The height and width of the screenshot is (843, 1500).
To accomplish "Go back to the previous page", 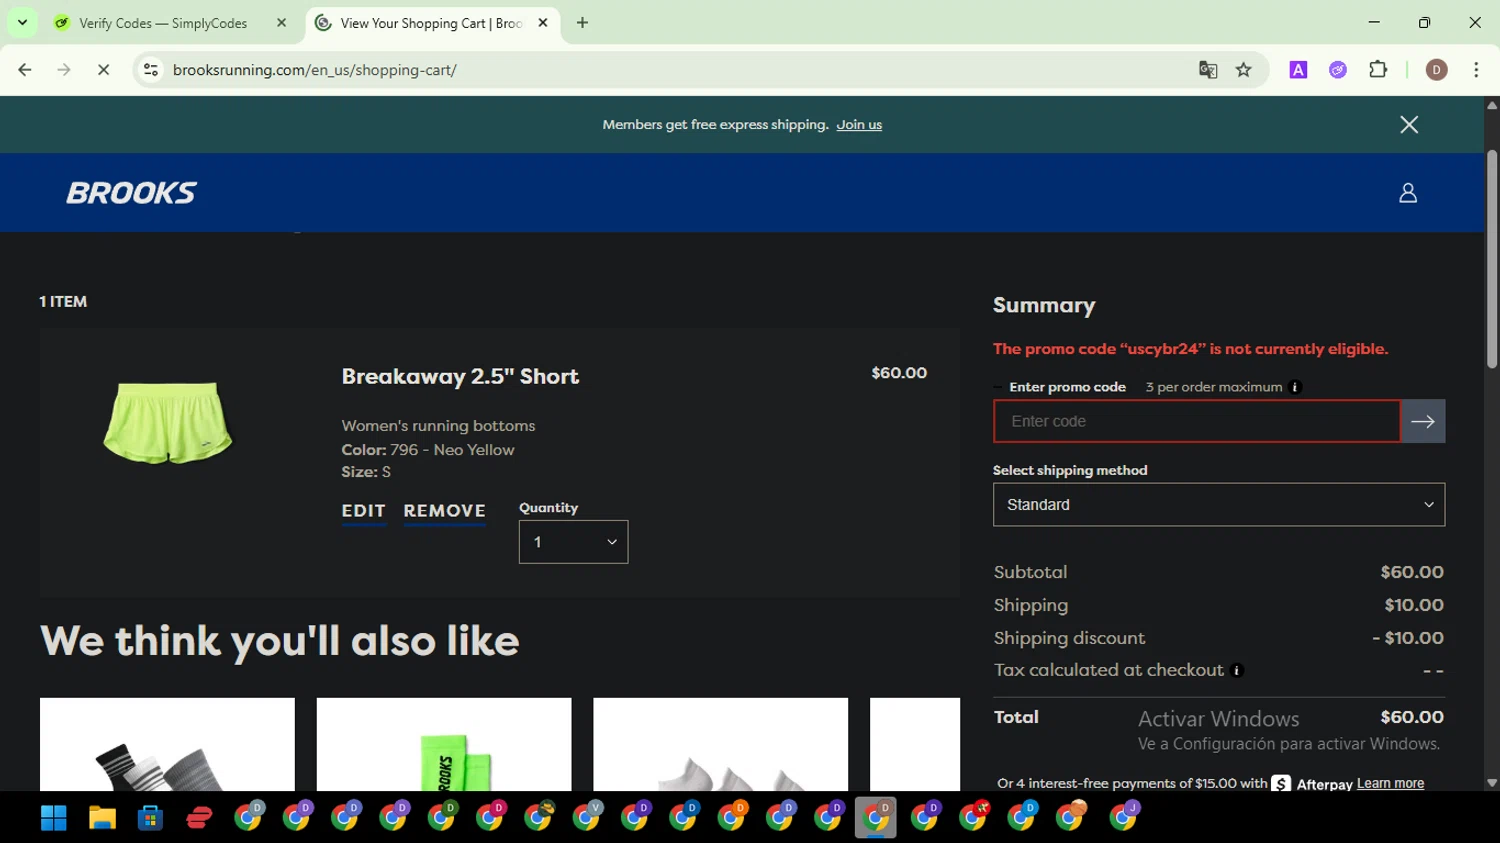I will pyautogui.click(x=25, y=70).
